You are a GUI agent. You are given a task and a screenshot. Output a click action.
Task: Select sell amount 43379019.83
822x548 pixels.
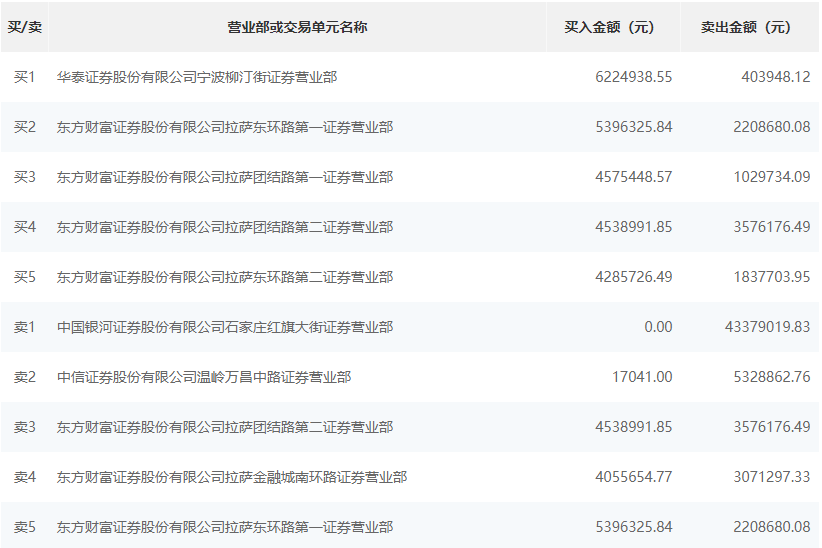click(767, 327)
